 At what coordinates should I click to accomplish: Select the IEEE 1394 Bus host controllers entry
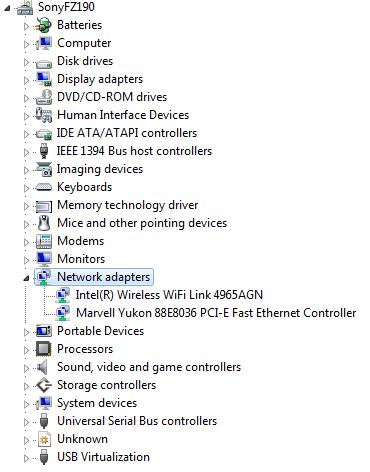pos(134,151)
